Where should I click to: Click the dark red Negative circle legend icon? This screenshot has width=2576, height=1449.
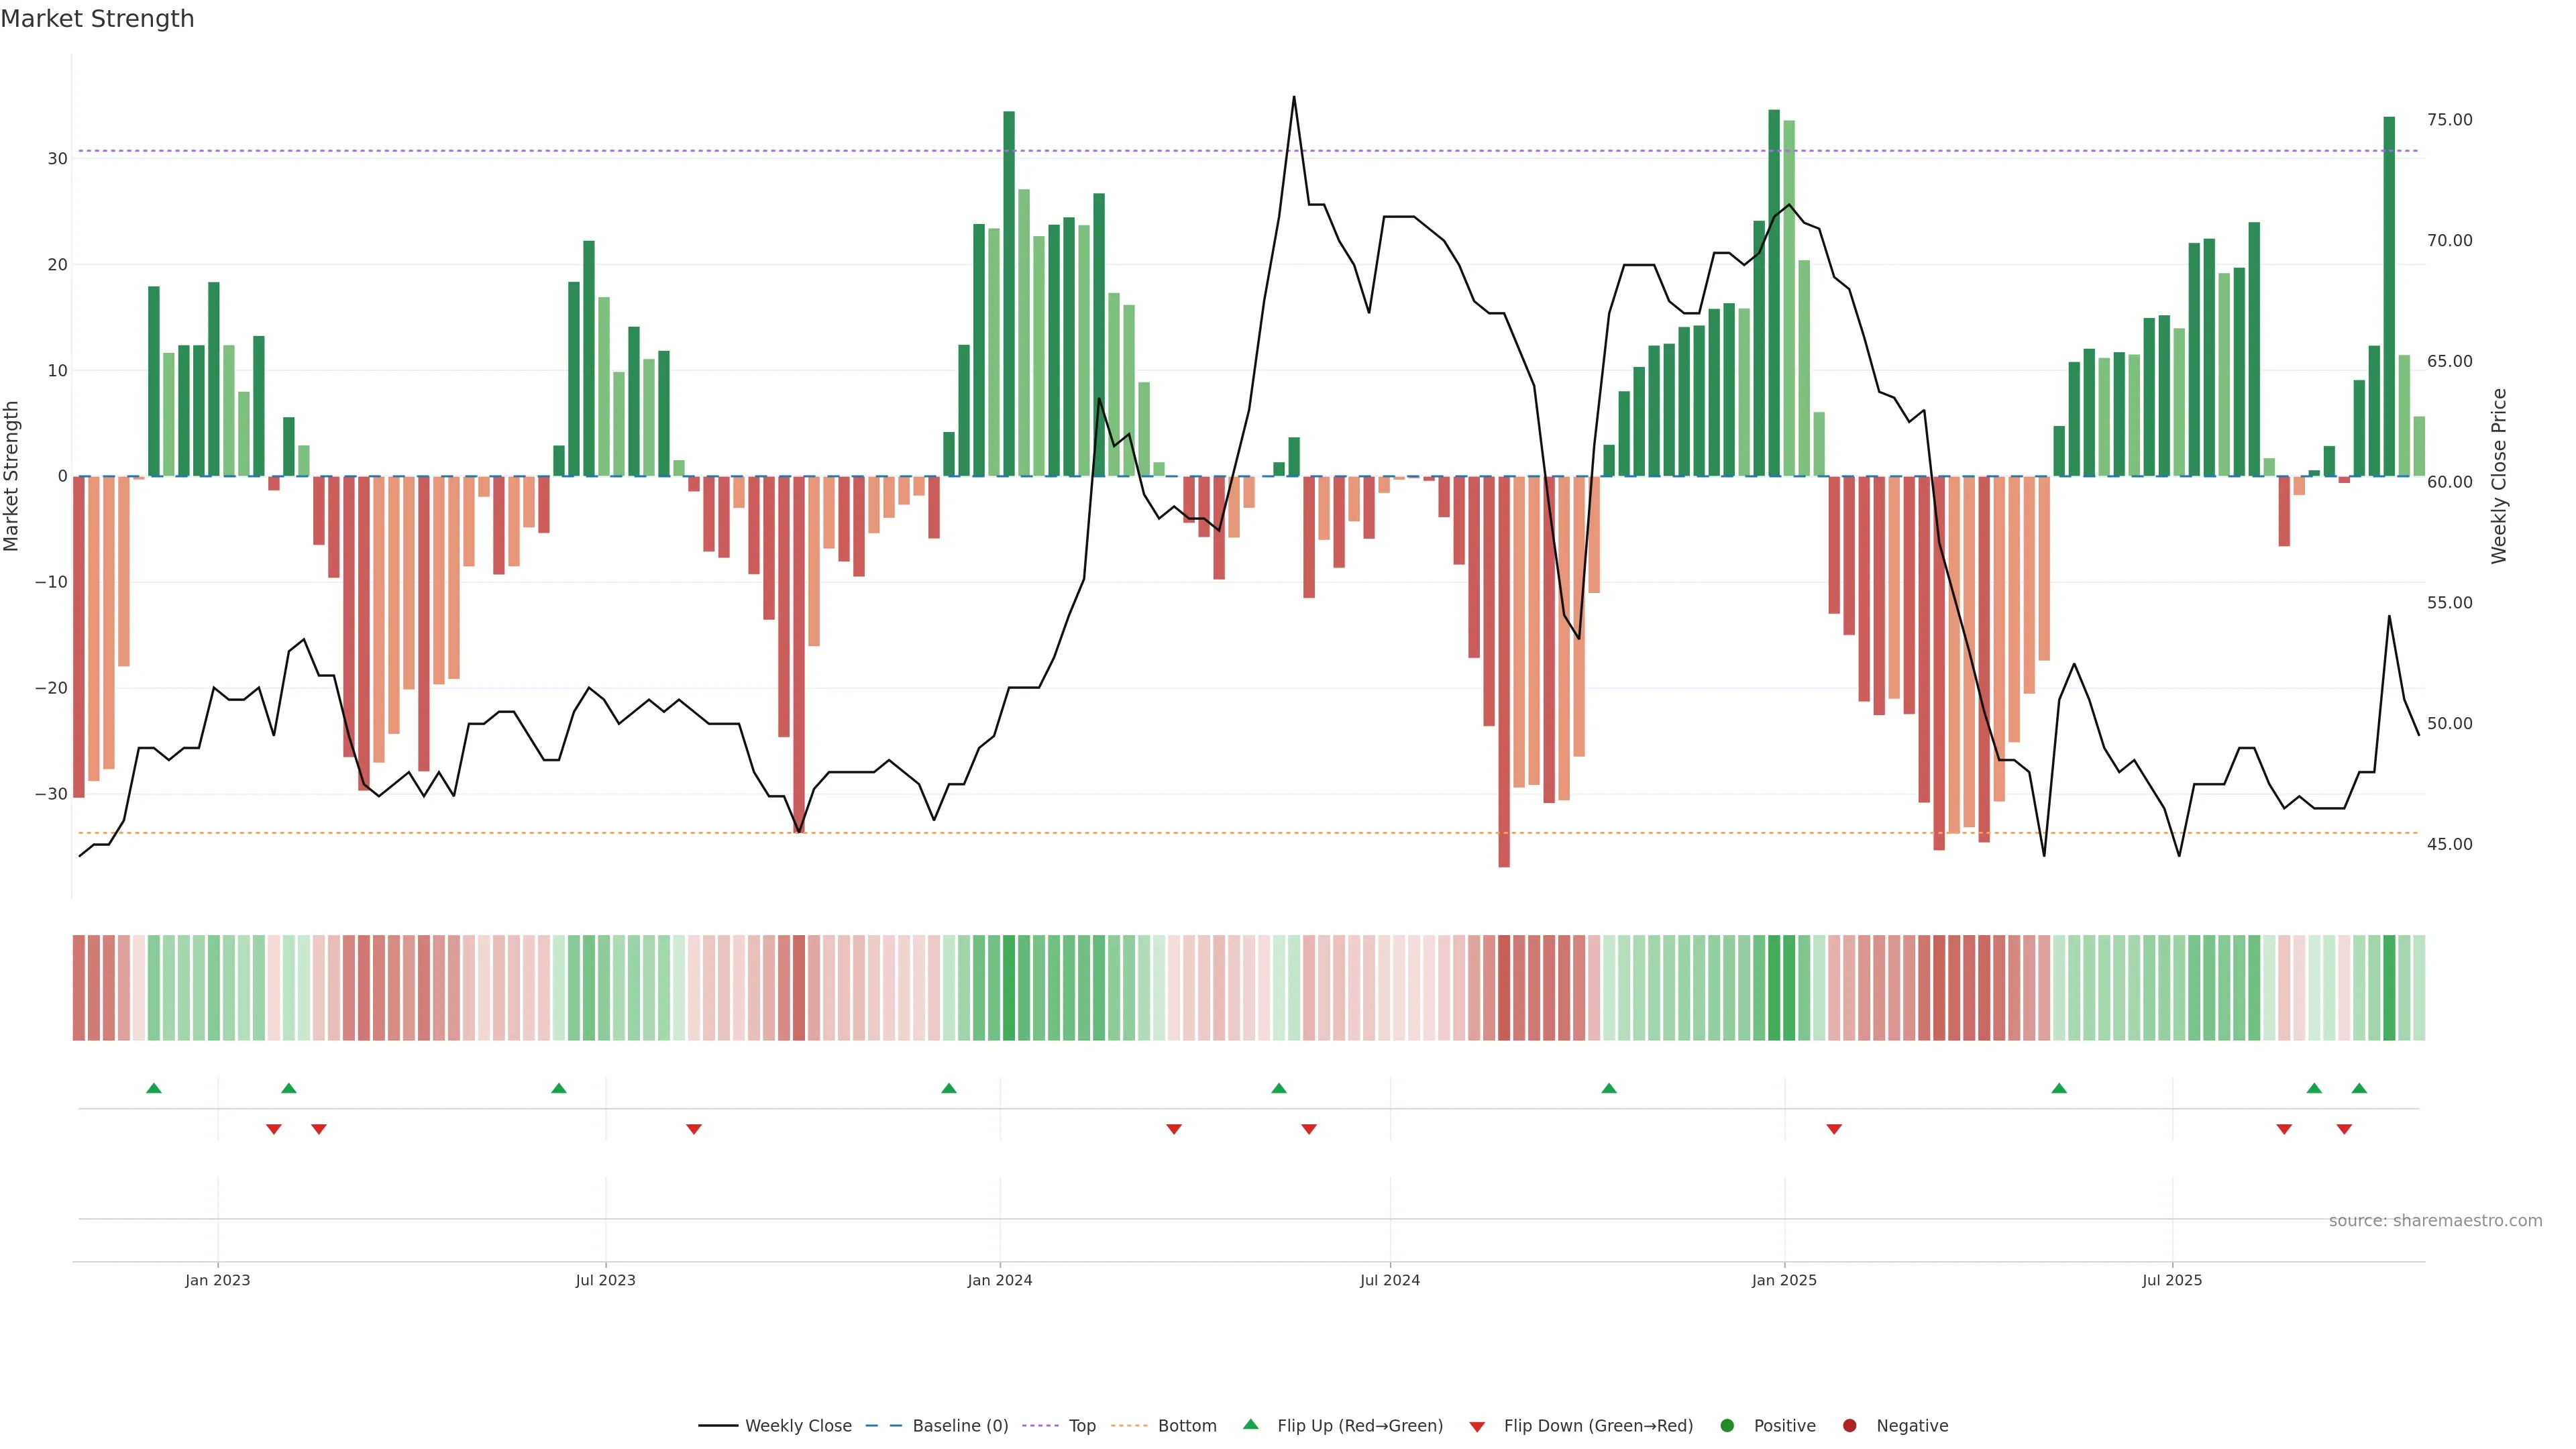click(1849, 1425)
